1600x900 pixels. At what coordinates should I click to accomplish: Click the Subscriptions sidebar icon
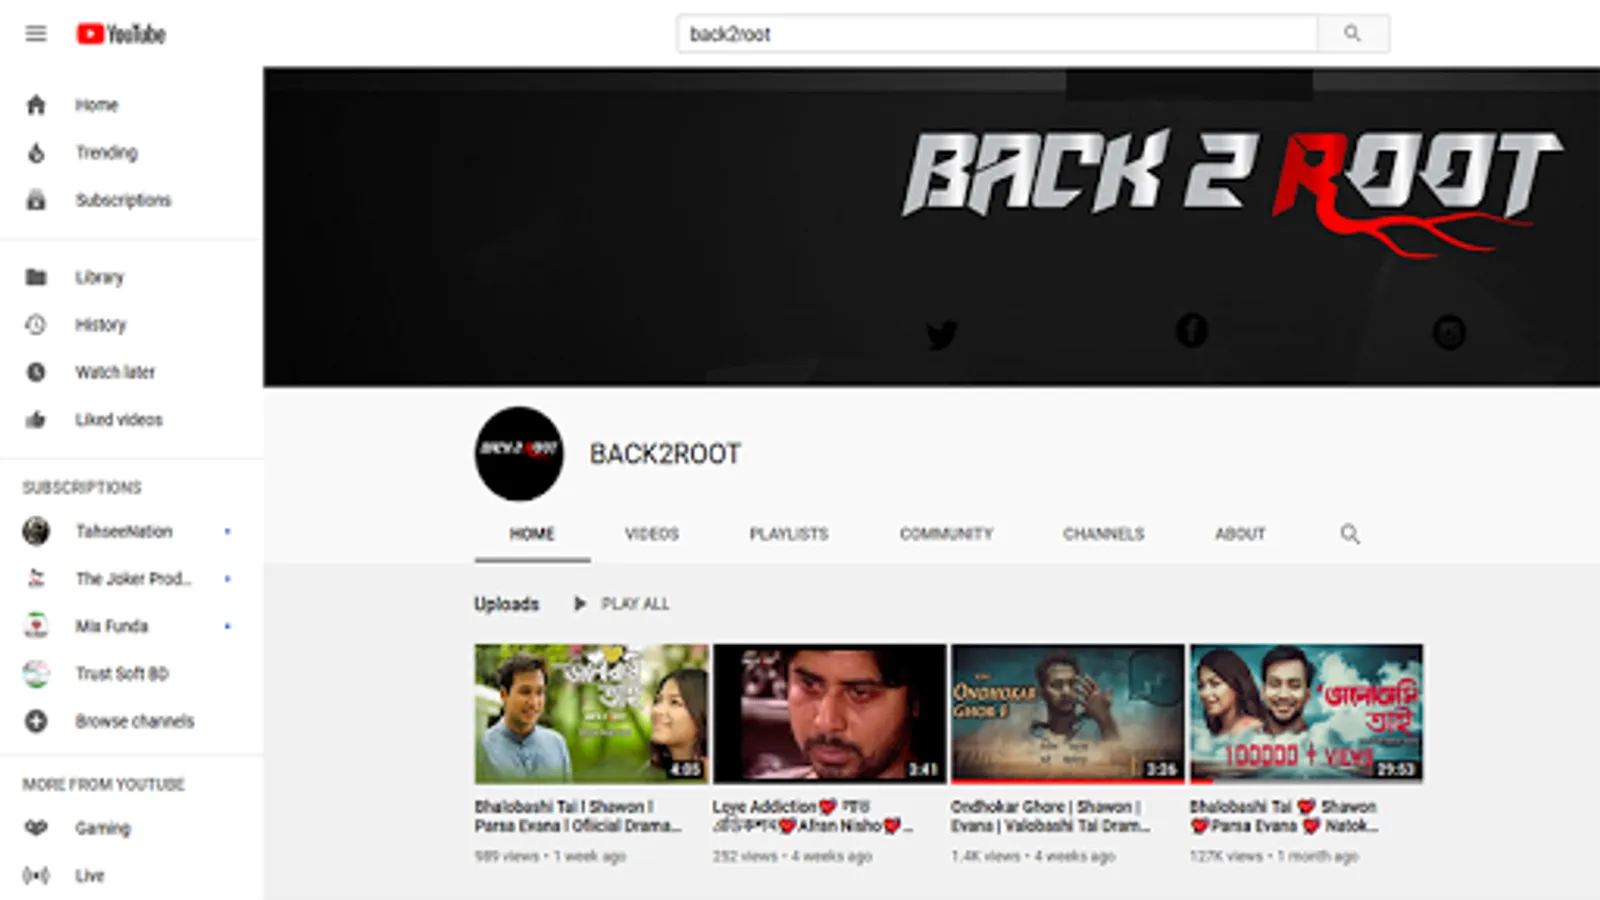tap(36, 200)
